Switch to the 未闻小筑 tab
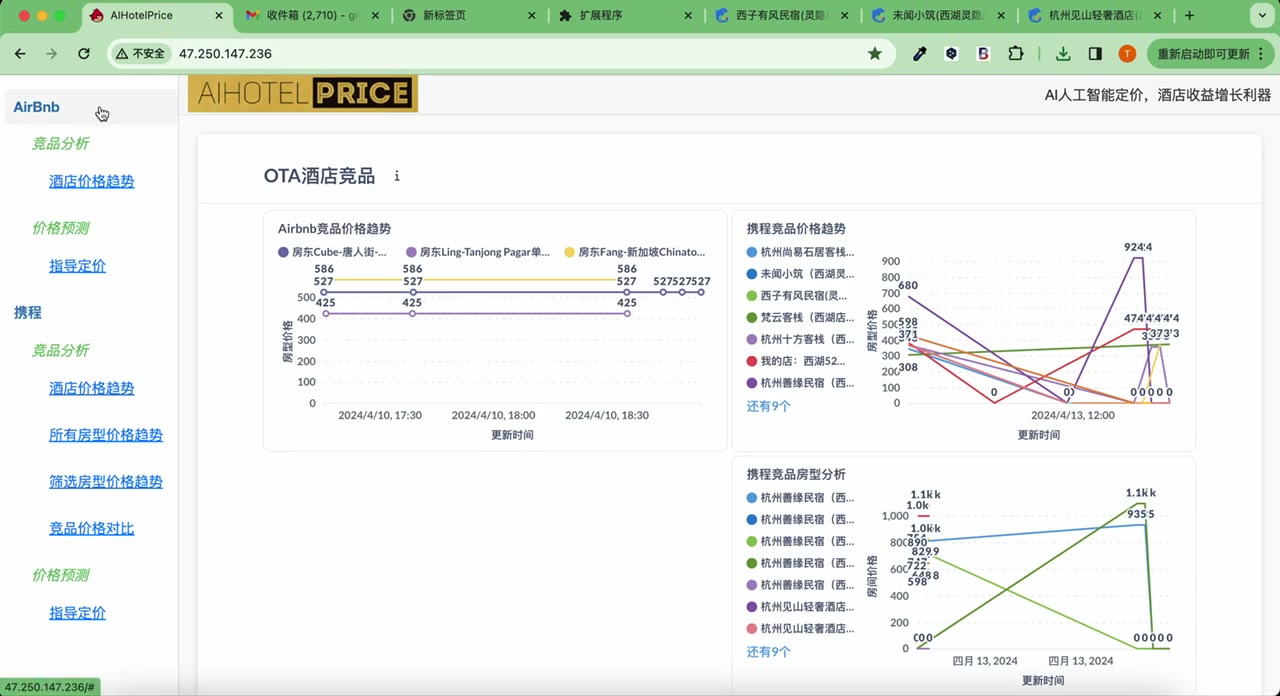This screenshot has height=696, width=1280. tap(938, 16)
